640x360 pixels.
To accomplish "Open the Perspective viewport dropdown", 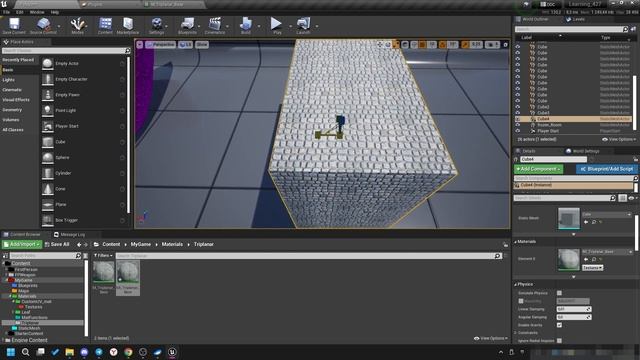I will (160, 44).
